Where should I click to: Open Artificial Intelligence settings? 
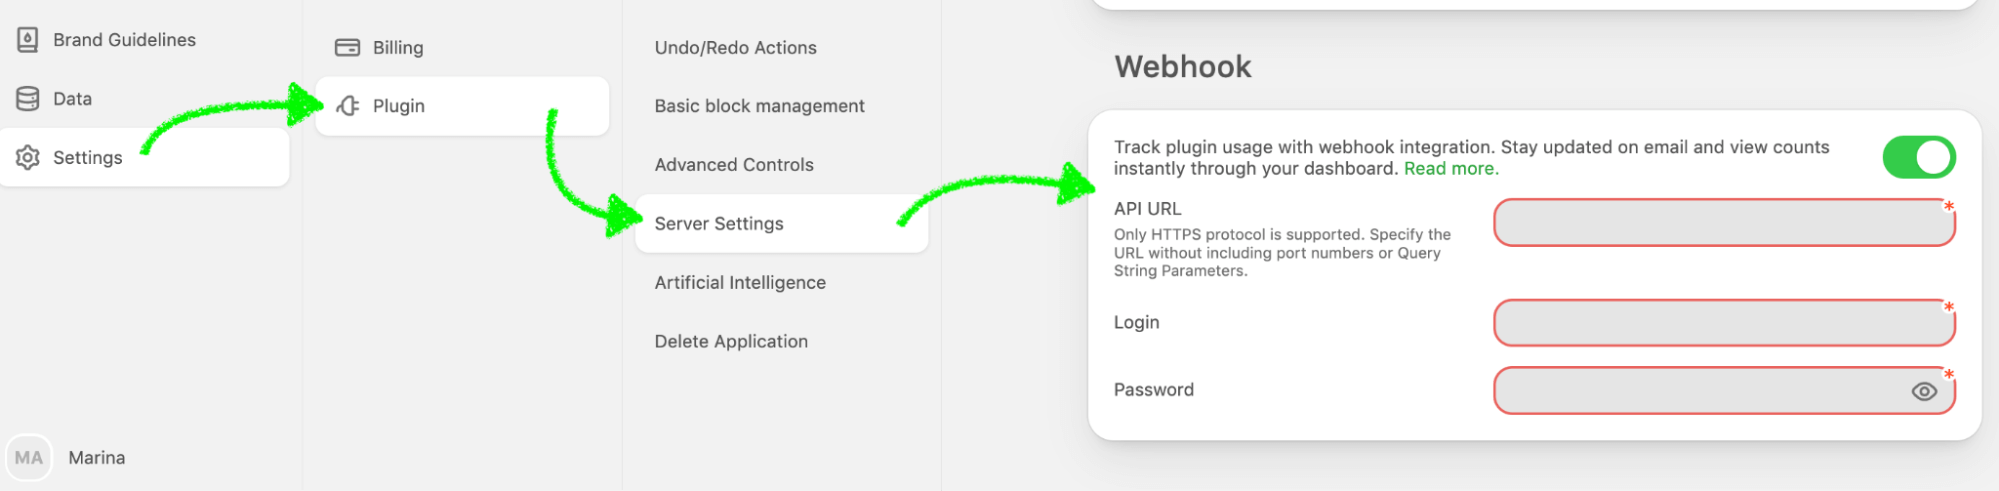[x=740, y=283]
